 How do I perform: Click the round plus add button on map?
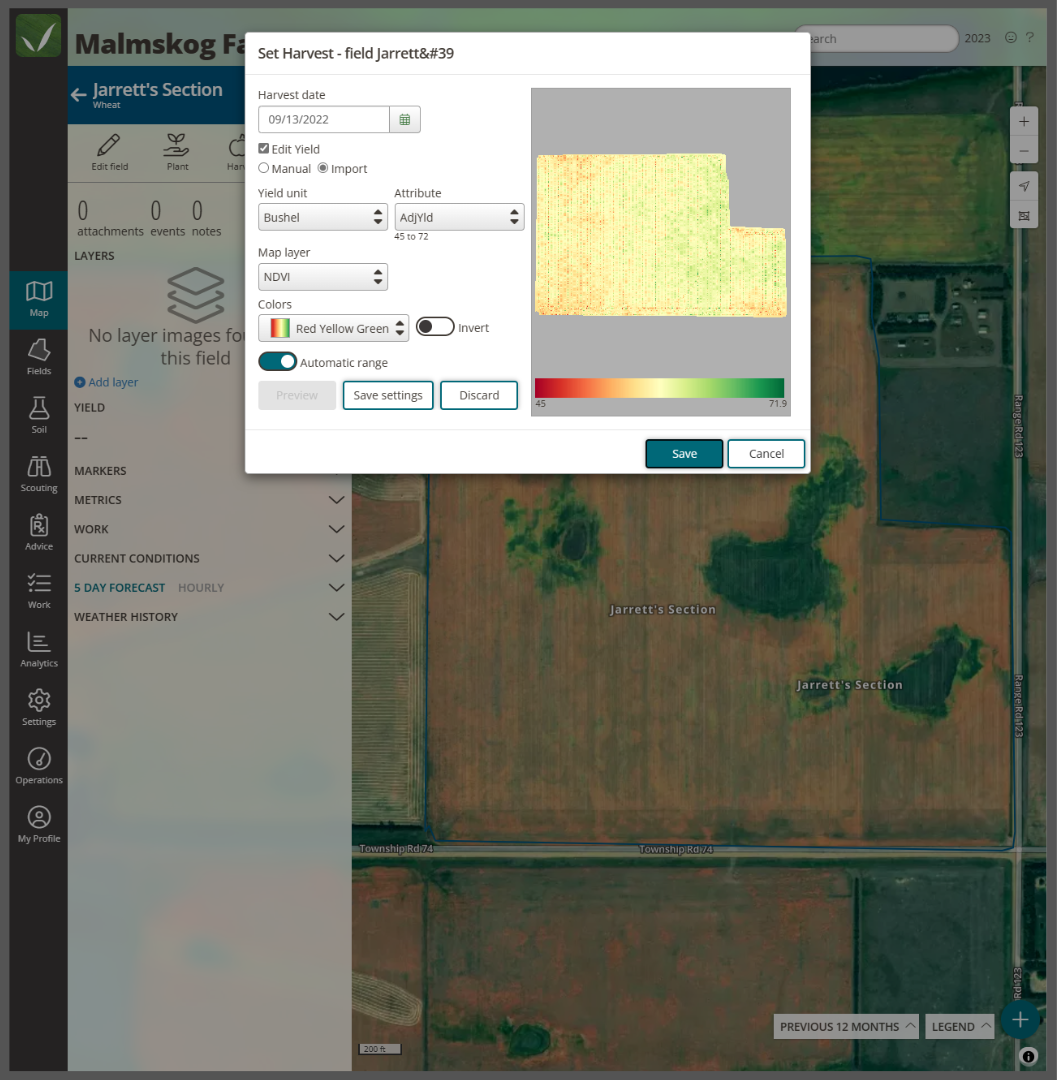[x=1020, y=1019]
